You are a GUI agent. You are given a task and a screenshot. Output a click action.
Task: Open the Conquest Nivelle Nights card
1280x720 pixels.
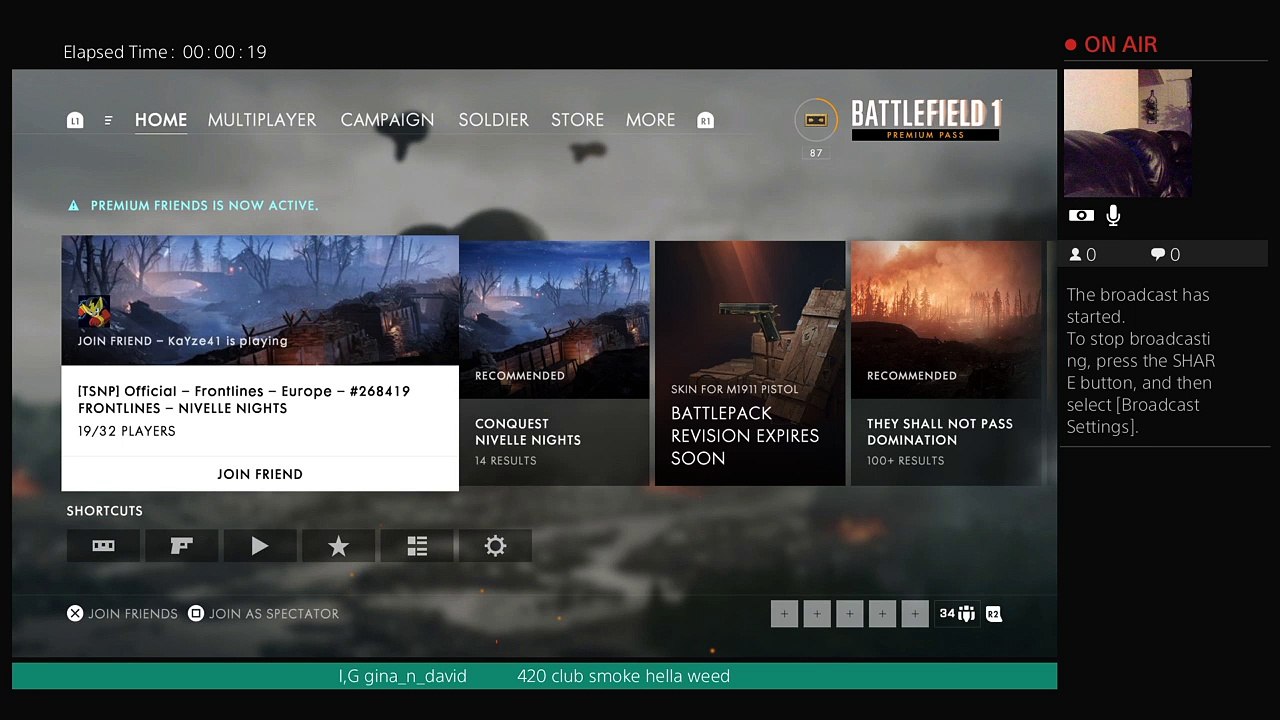[554, 363]
